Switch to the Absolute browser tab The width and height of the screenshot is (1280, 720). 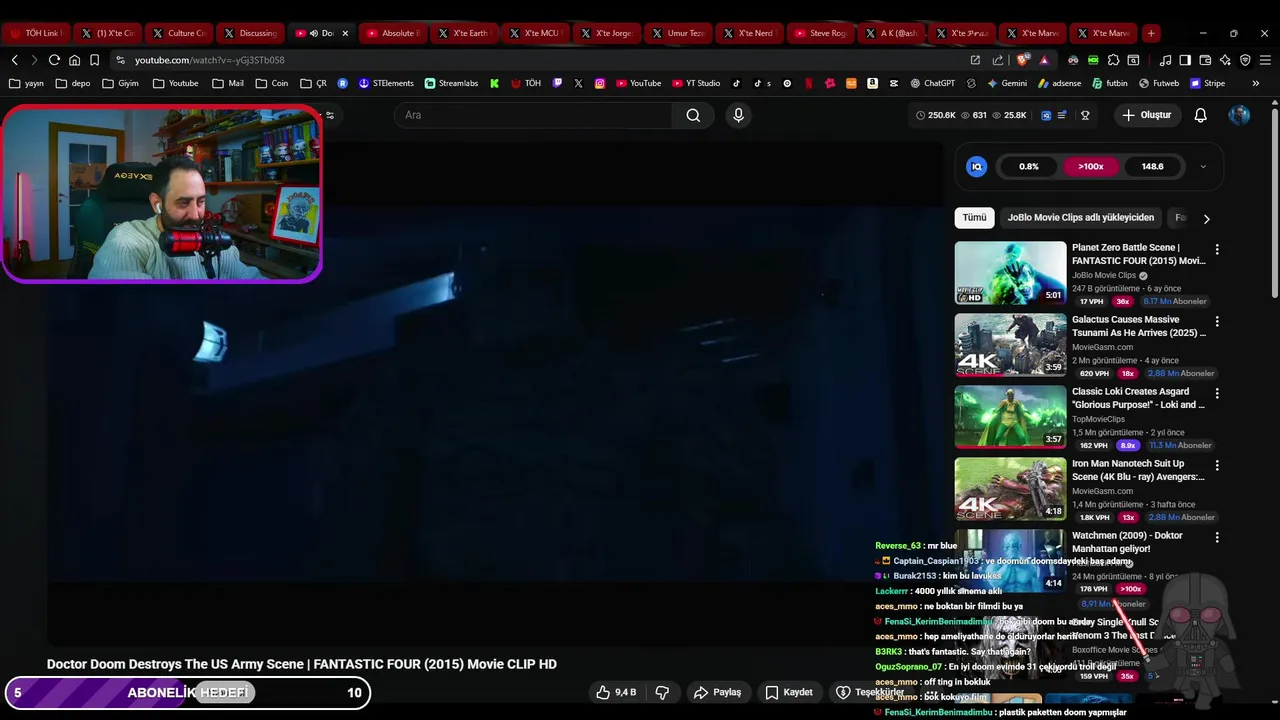[392, 33]
